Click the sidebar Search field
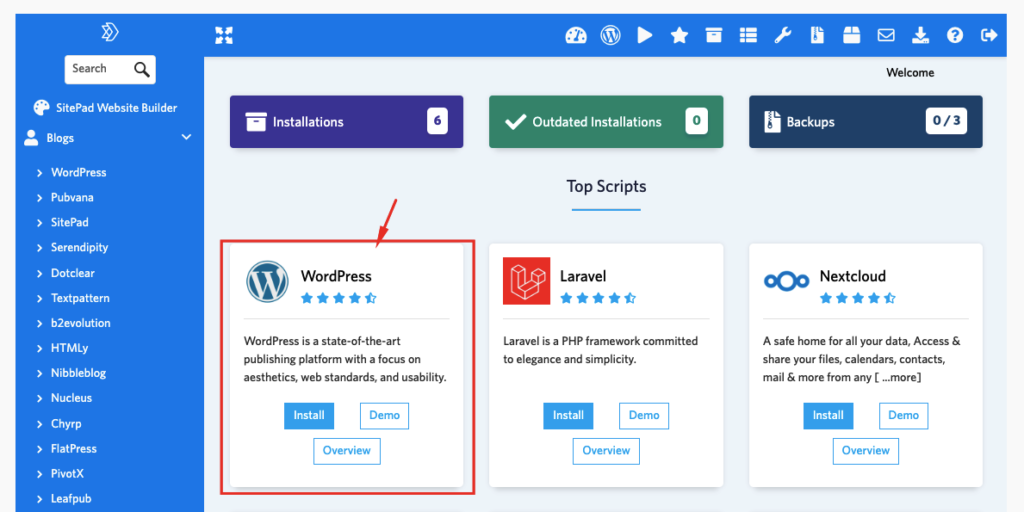Image resolution: width=1024 pixels, height=512 pixels. [x=110, y=69]
